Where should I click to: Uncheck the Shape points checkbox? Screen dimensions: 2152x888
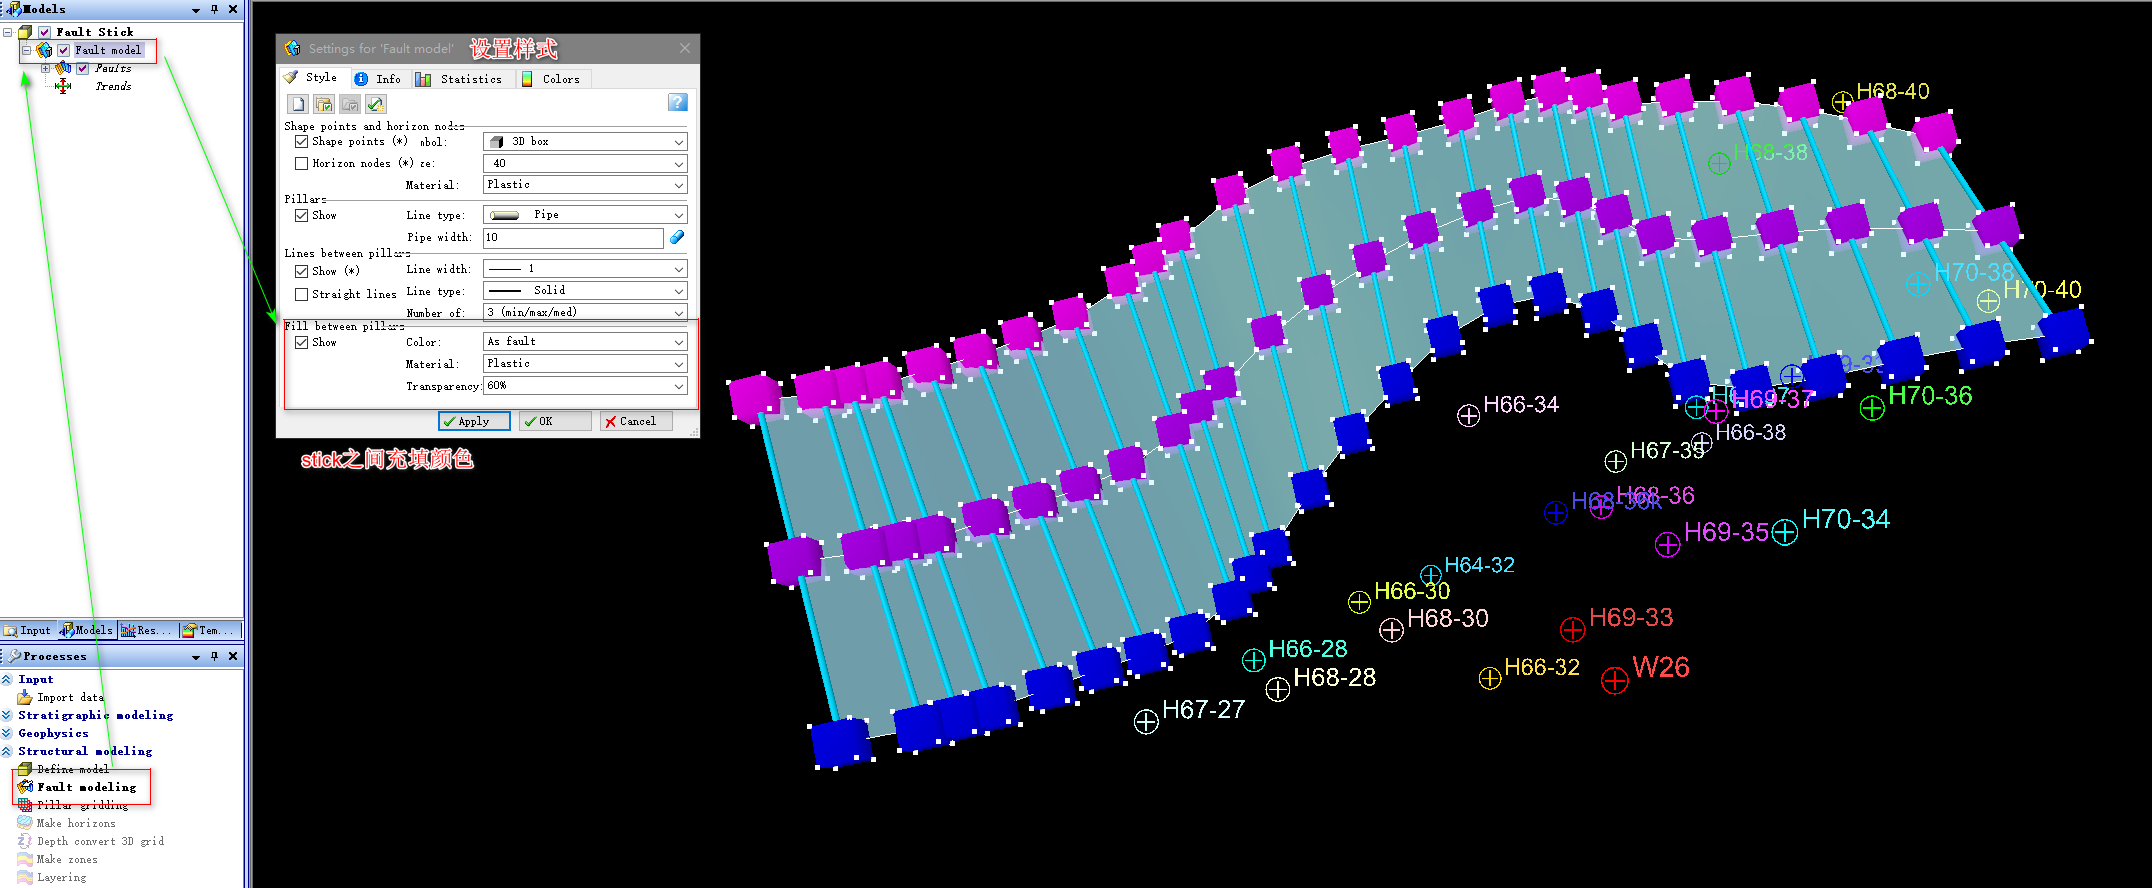coord(301,142)
